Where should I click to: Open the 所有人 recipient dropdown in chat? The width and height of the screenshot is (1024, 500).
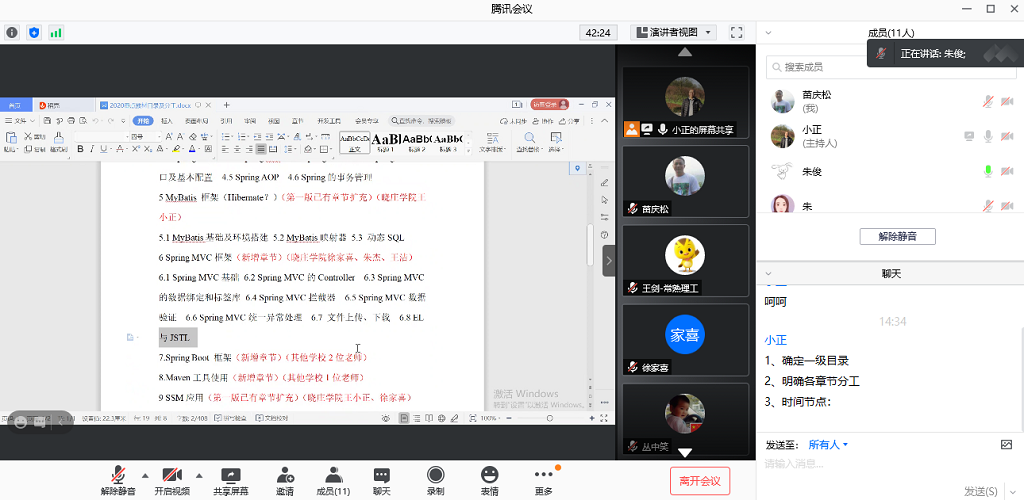(828, 444)
